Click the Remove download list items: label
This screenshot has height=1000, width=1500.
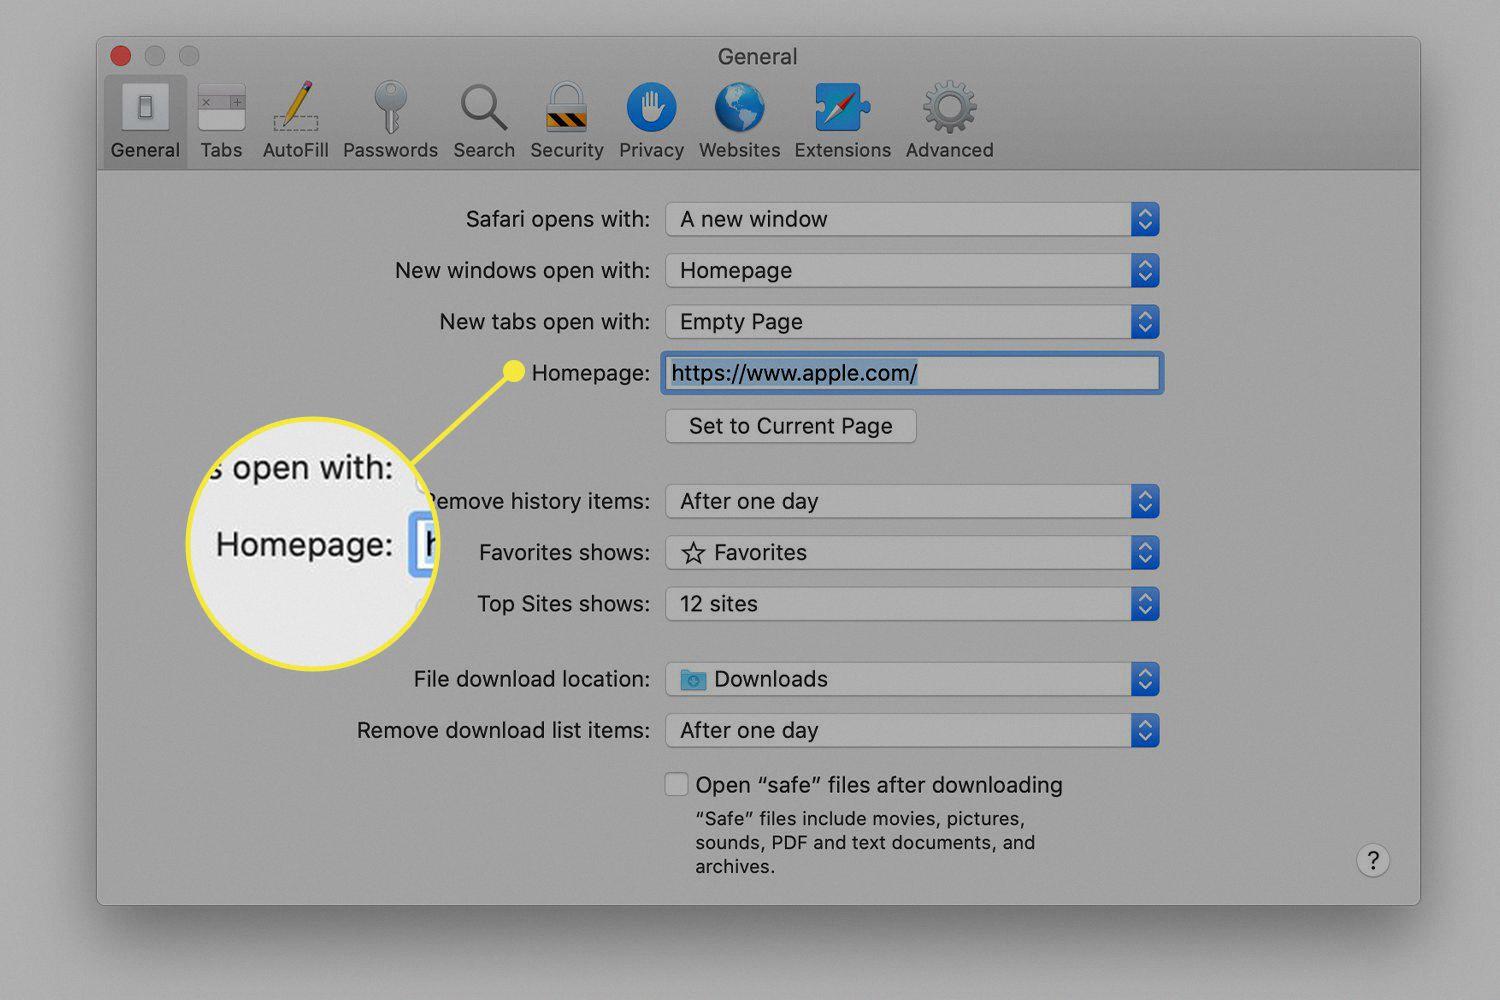tap(503, 730)
